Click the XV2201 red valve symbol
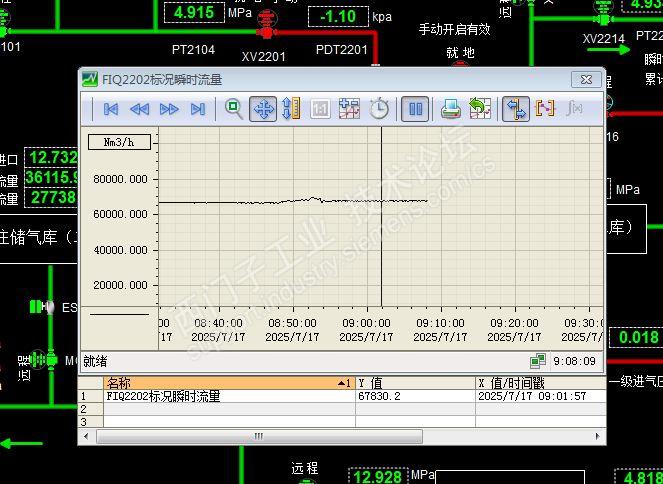The height and width of the screenshot is (484, 663). 266,25
